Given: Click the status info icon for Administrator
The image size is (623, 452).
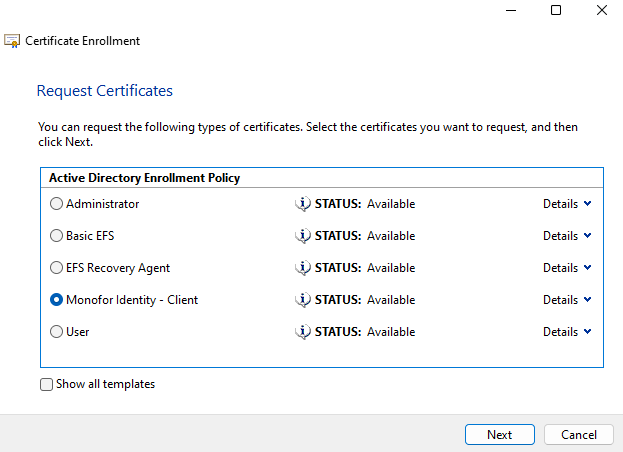Looking at the screenshot, I should (303, 204).
